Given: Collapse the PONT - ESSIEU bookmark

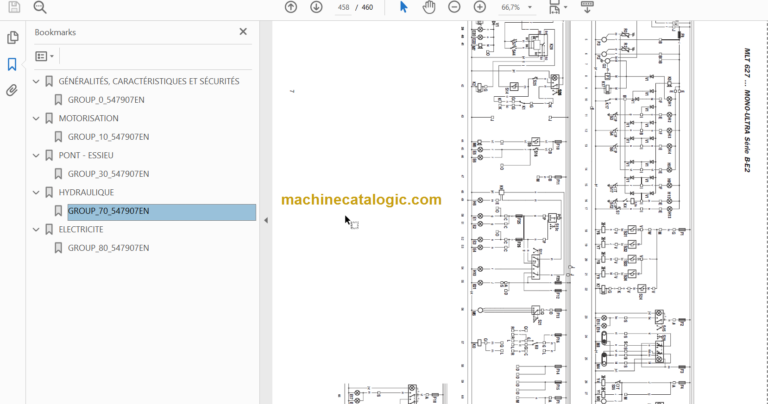Looking at the screenshot, I should coord(36,156).
